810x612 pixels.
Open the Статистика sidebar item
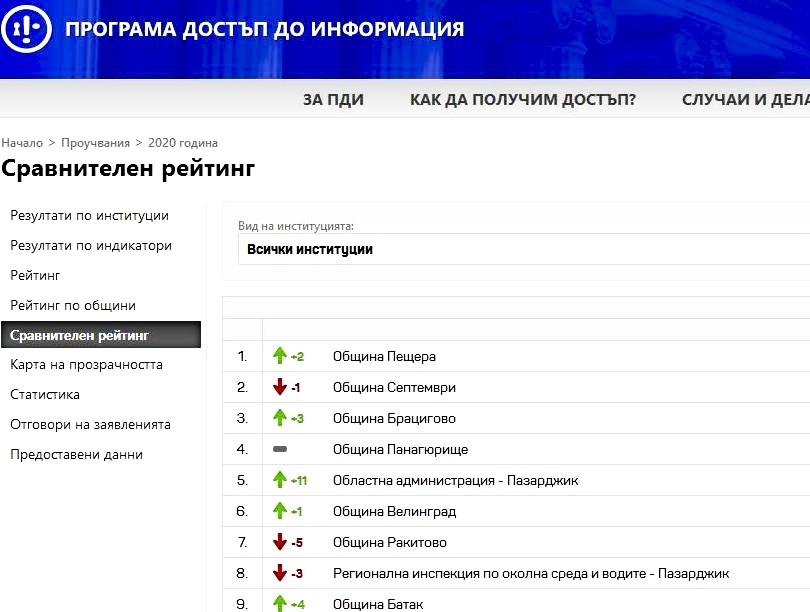coord(45,395)
